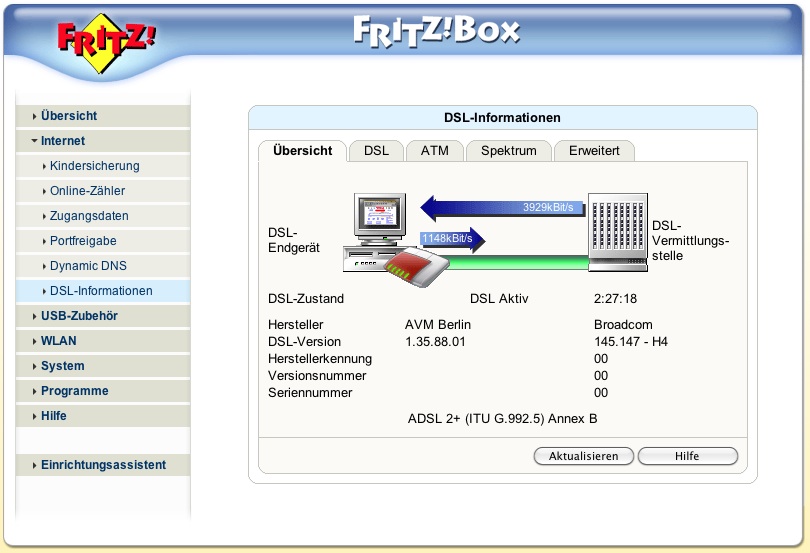Image resolution: width=810 pixels, height=553 pixels.
Task: Click the FRITZ!Box title banner
Action: (437, 31)
